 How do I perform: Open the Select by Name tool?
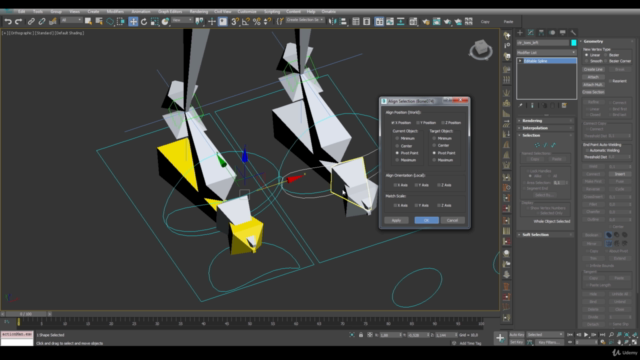point(99,21)
